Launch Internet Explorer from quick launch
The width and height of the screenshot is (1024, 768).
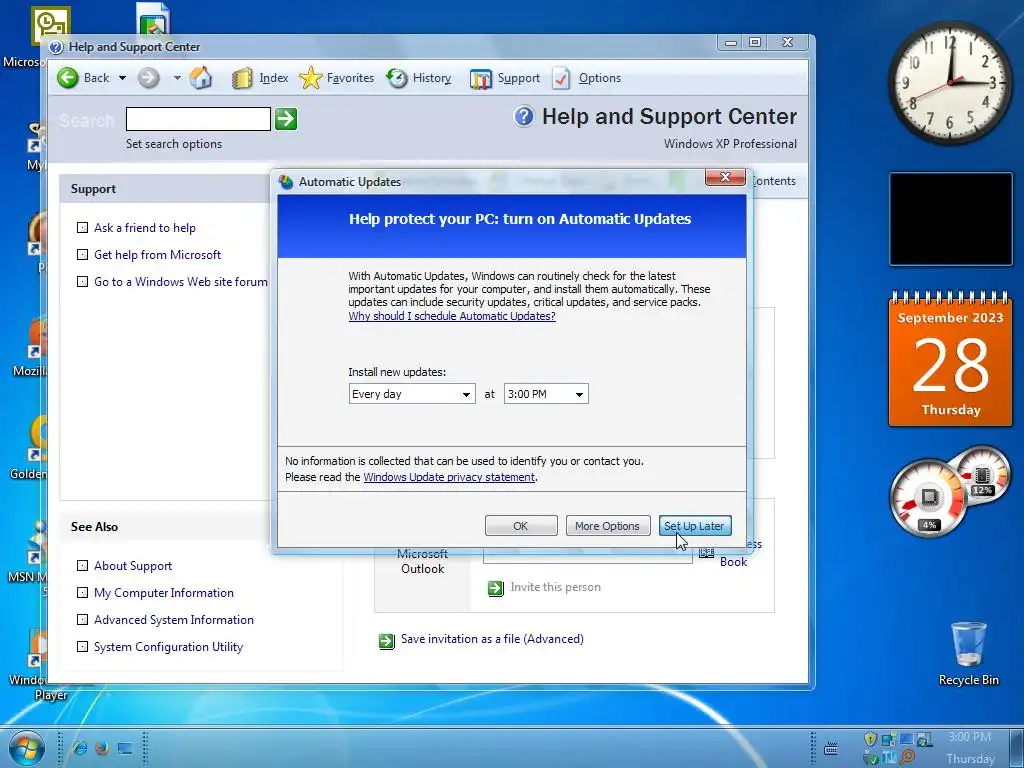(80, 748)
